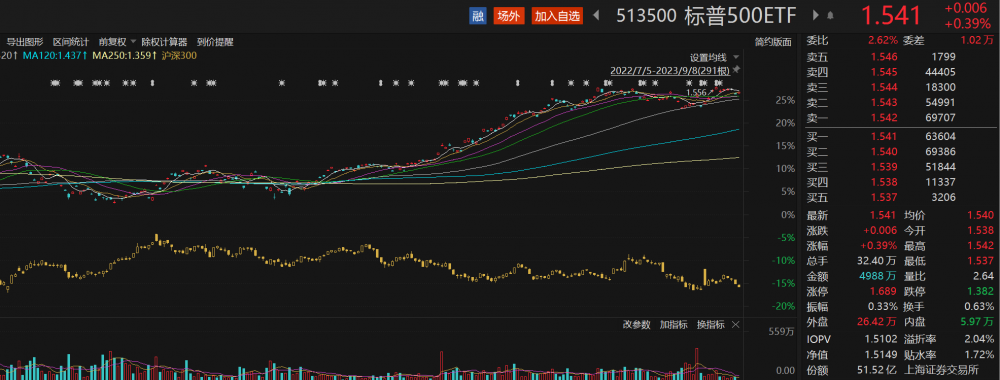Add stock via 加入自选 button
Image resolution: width=1000 pixels, height=380 pixels.
(558, 16)
